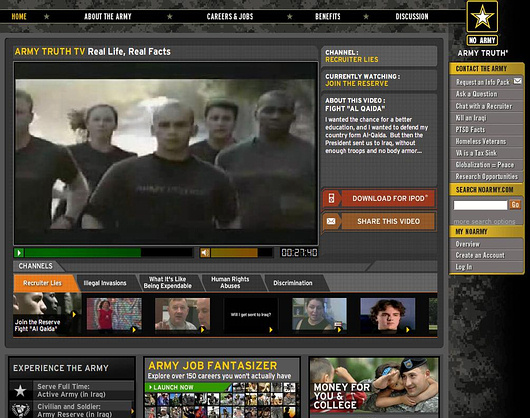Open PTSD Facts link
This screenshot has width=530, height=418.
(470, 130)
